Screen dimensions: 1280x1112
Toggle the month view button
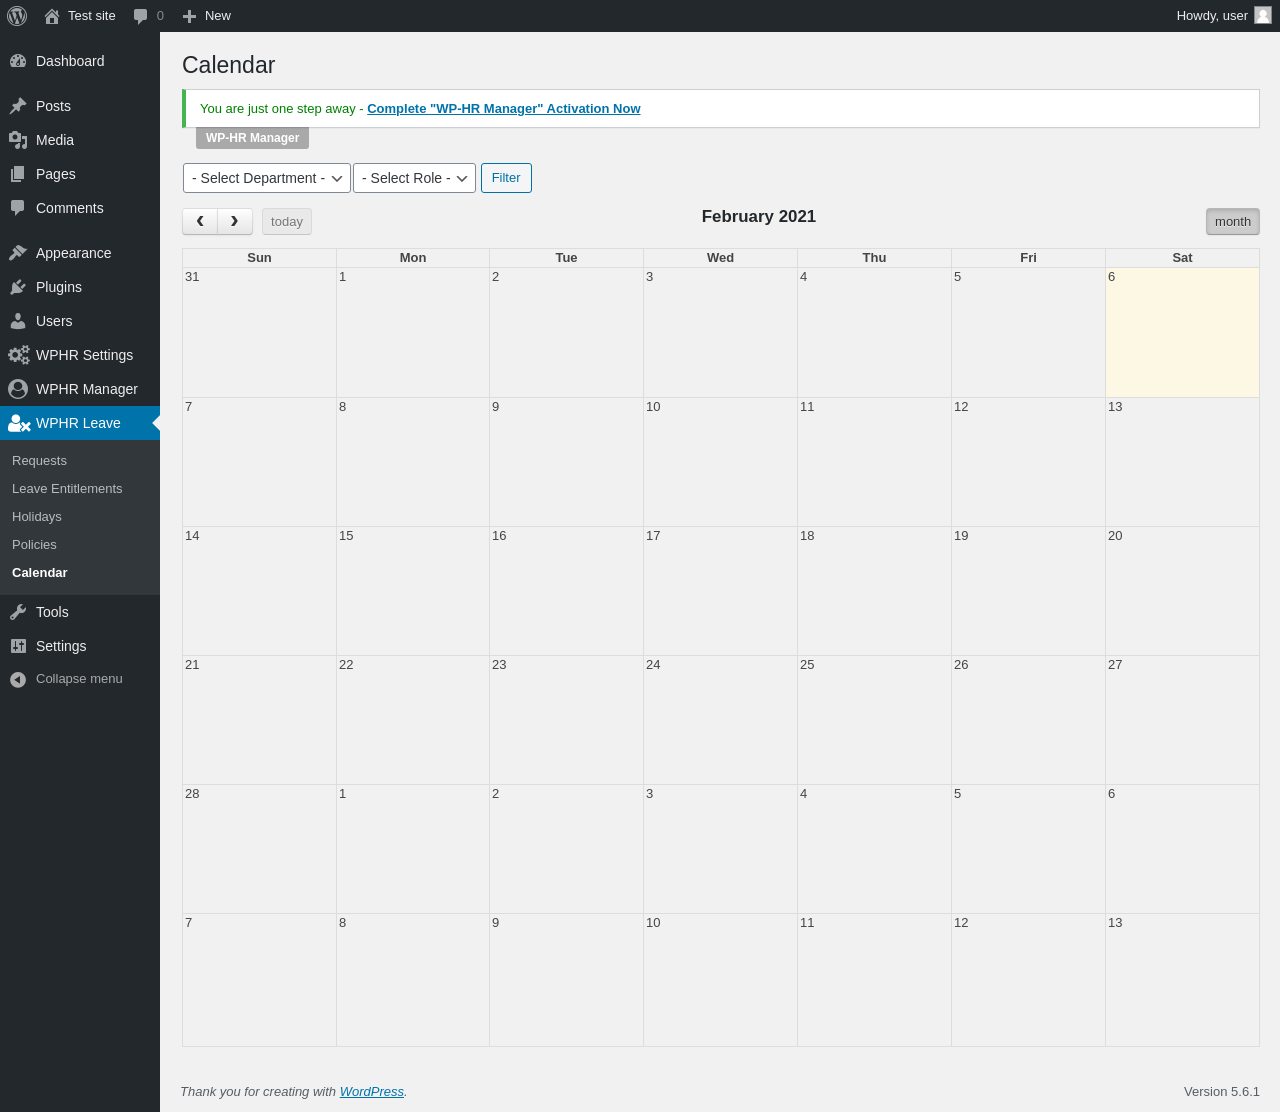pyautogui.click(x=1232, y=222)
